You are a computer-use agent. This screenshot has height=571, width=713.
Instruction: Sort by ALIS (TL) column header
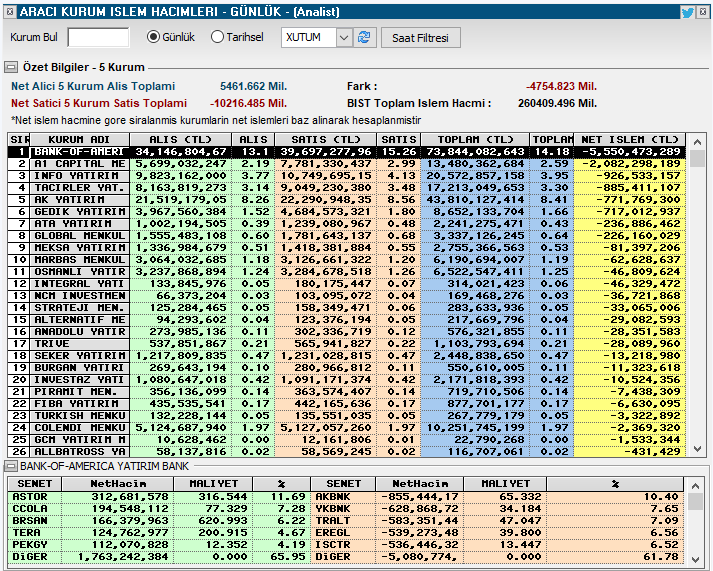click(x=181, y=140)
